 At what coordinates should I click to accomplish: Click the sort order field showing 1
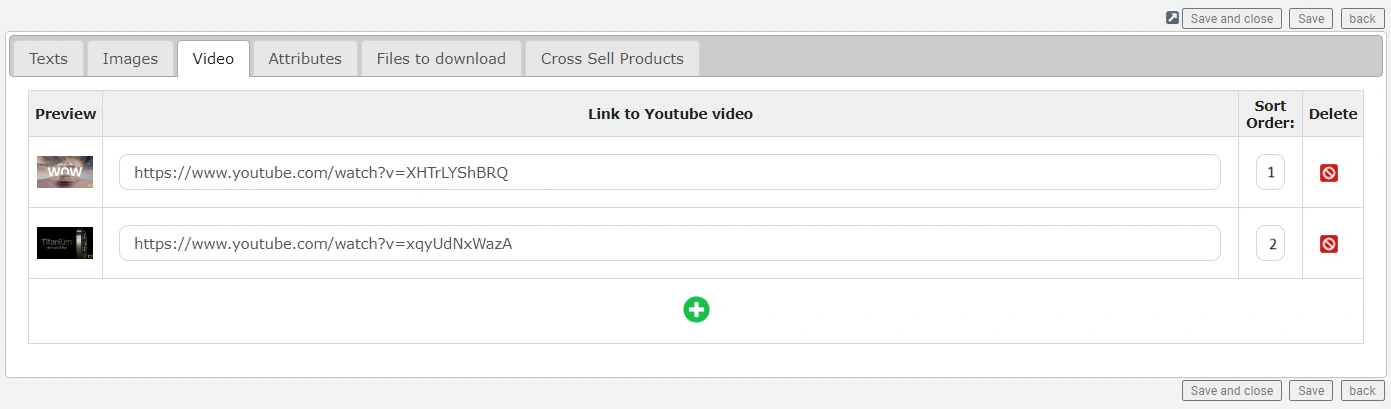(x=1270, y=173)
